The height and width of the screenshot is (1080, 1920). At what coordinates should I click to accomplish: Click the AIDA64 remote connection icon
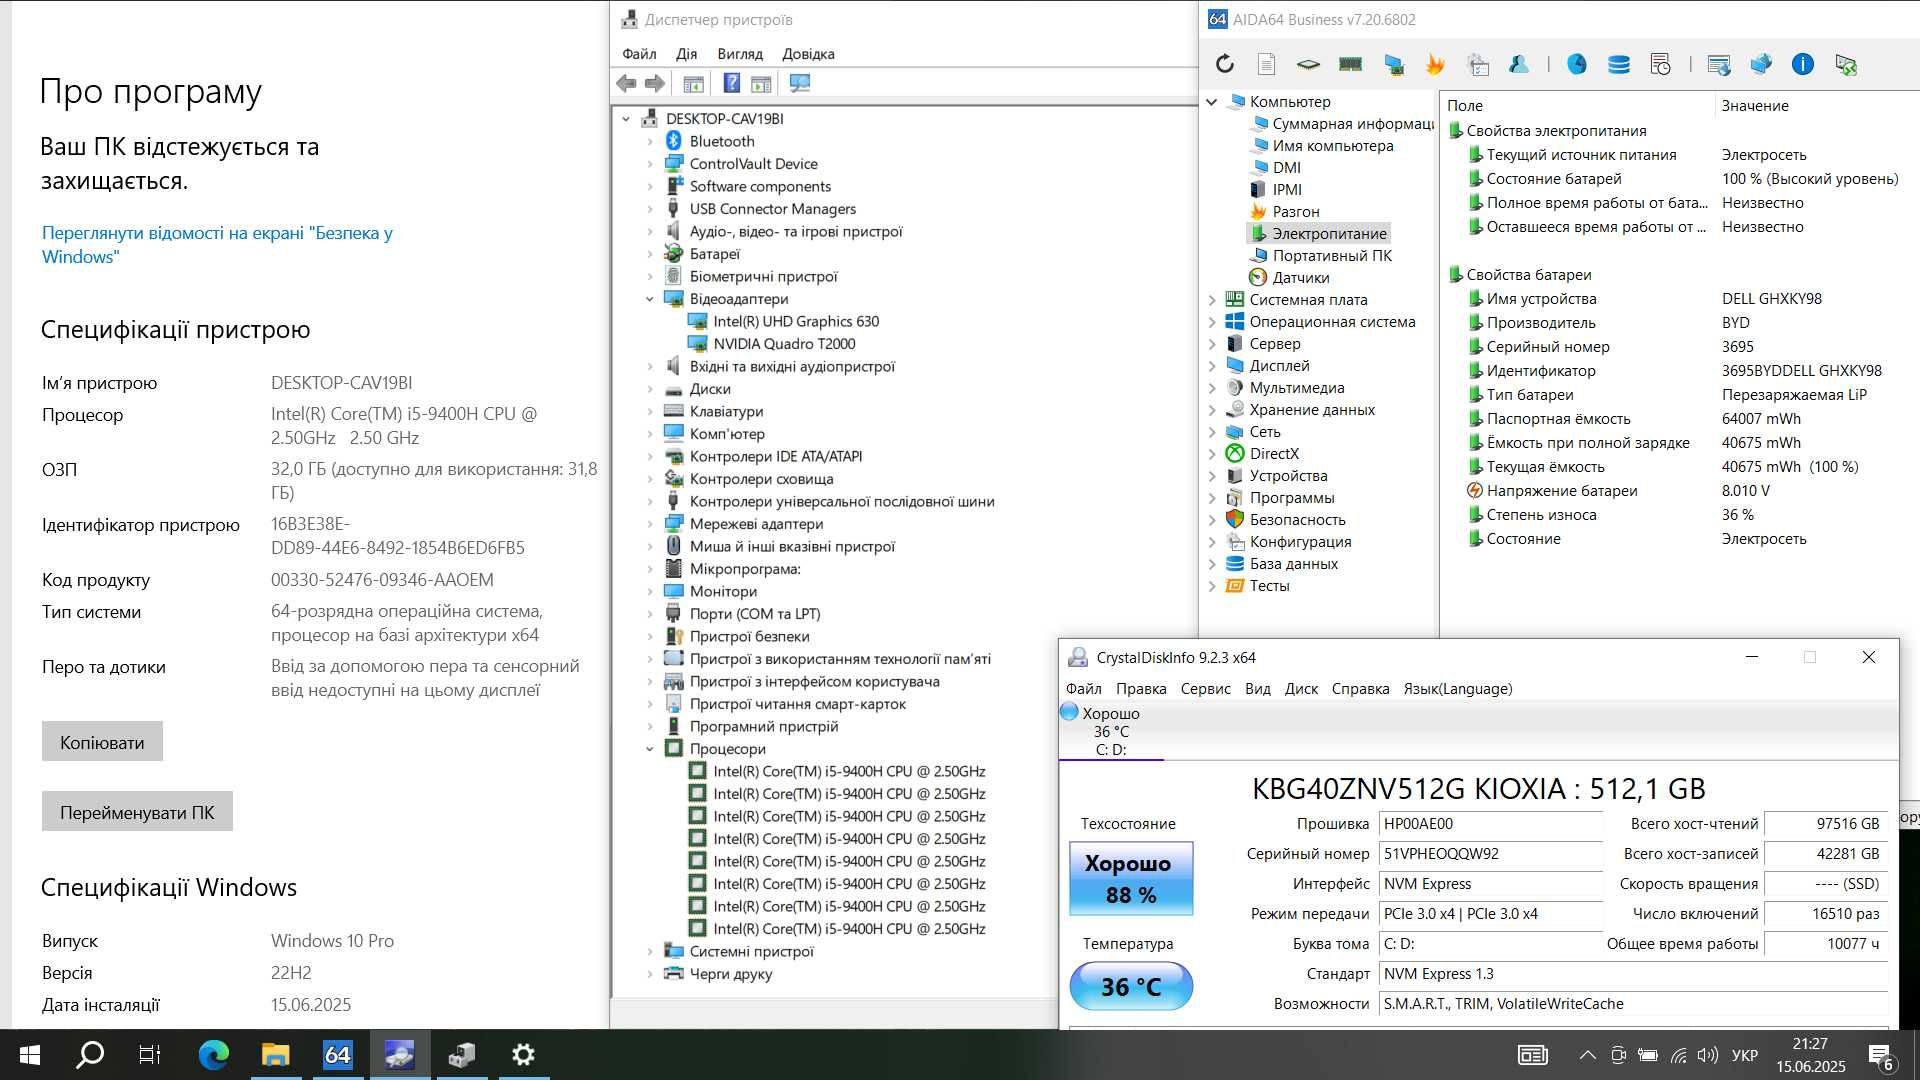(1846, 65)
